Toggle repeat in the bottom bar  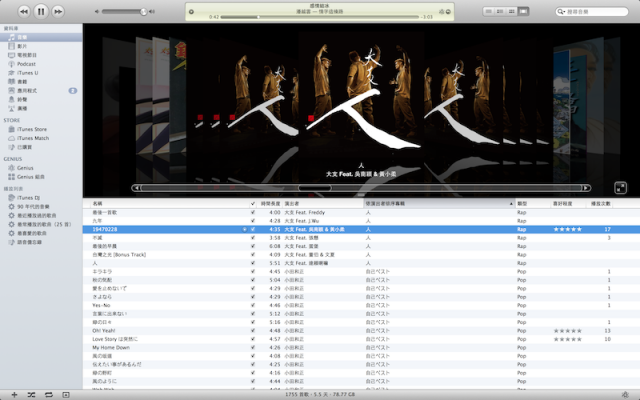[49, 395]
